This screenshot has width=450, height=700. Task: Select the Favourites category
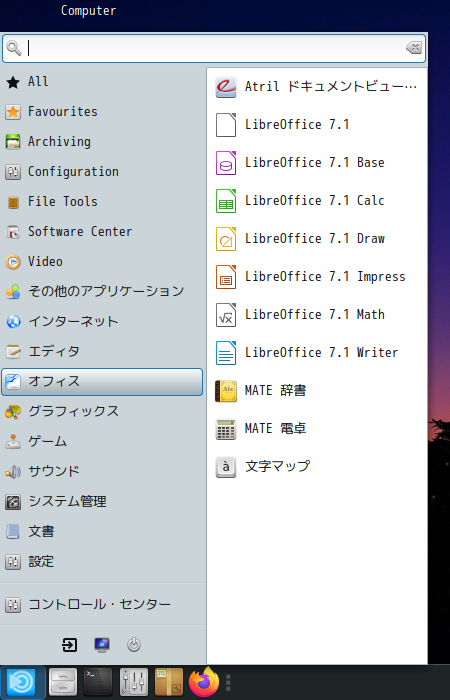click(102, 112)
